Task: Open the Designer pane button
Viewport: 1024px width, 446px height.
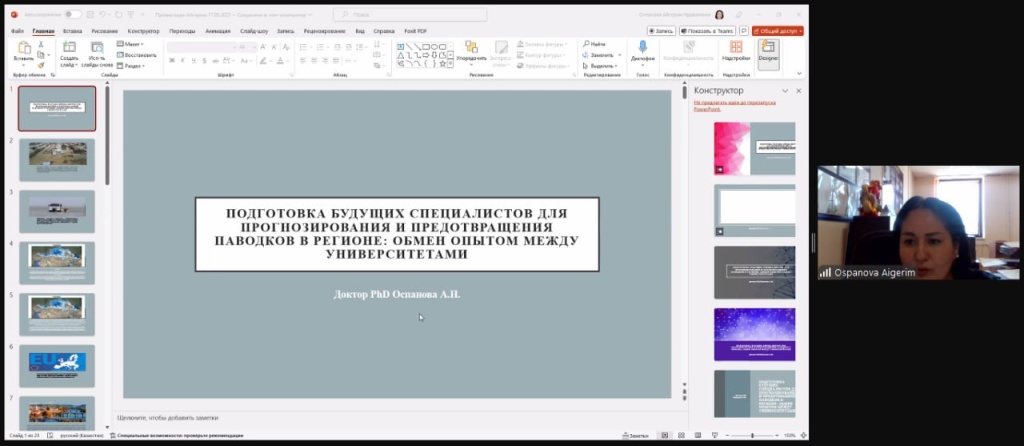Action: point(768,50)
